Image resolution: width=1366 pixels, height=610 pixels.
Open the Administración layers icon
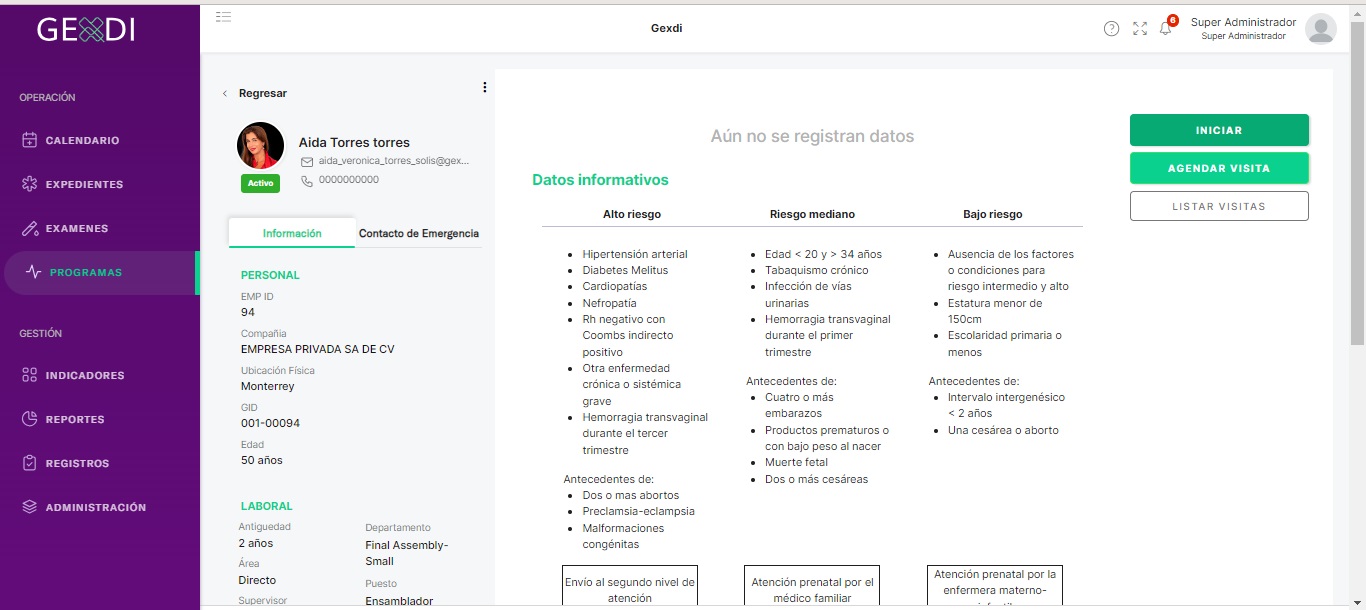[30, 507]
